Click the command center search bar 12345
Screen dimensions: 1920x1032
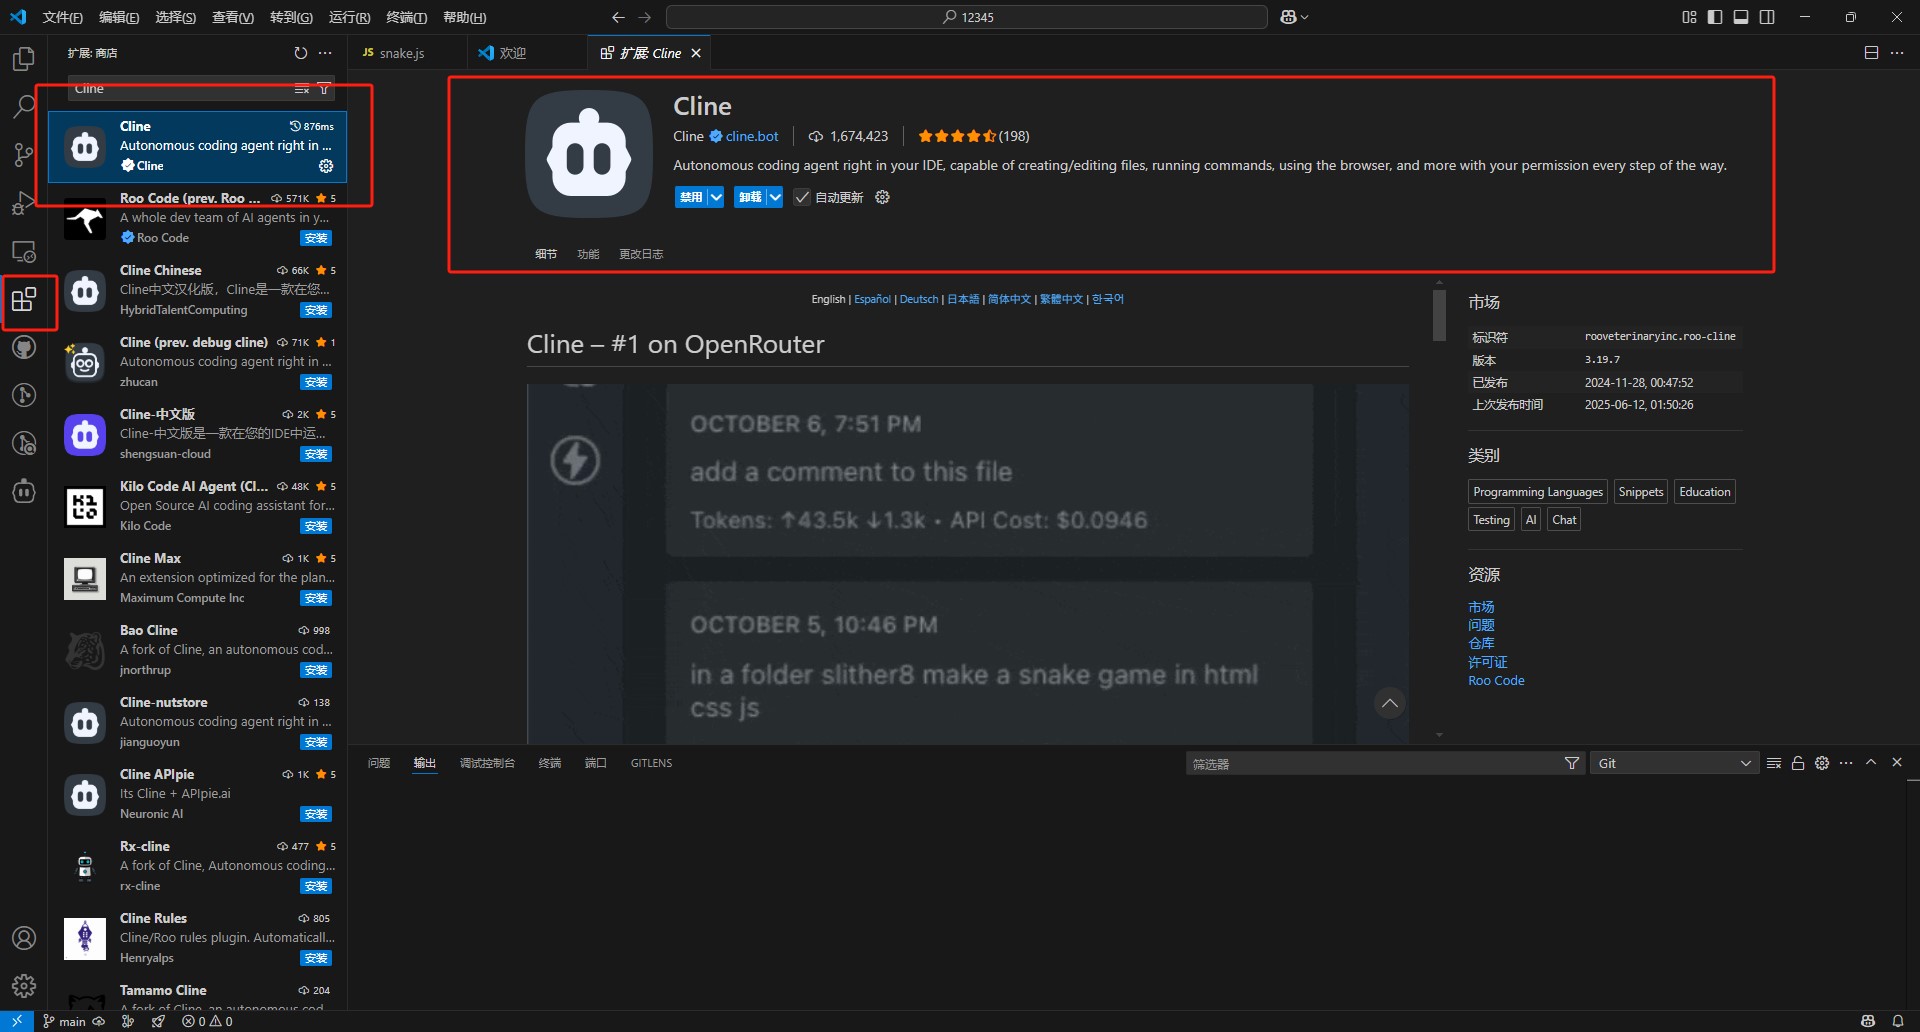tap(967, 17)
